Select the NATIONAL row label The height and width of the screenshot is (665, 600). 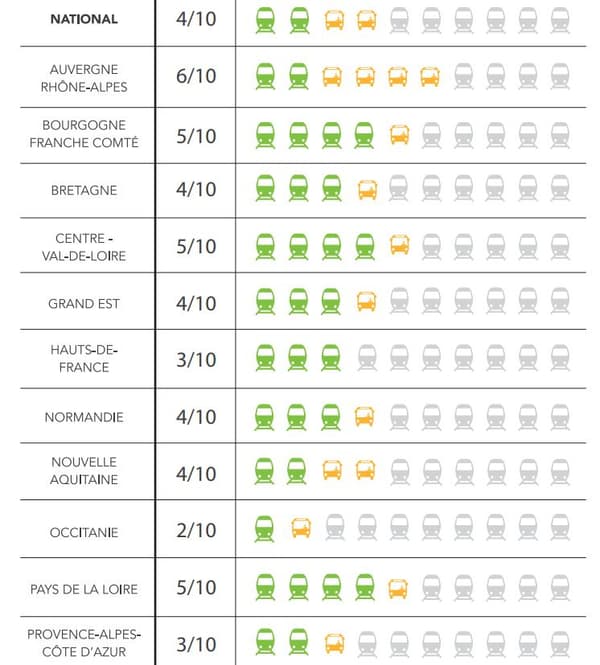[x=84, y=19]
